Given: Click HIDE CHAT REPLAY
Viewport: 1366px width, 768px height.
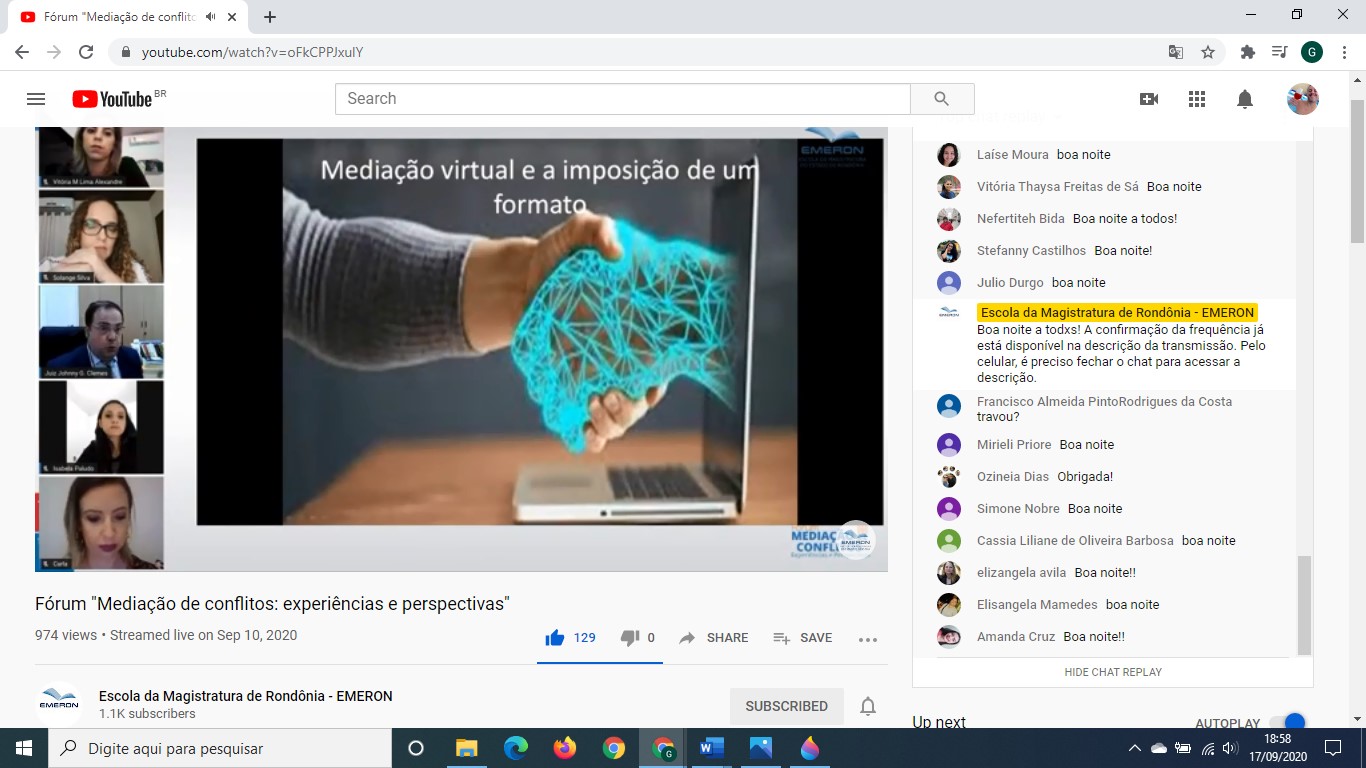Looking at the screenshot, I should 1112,672.
